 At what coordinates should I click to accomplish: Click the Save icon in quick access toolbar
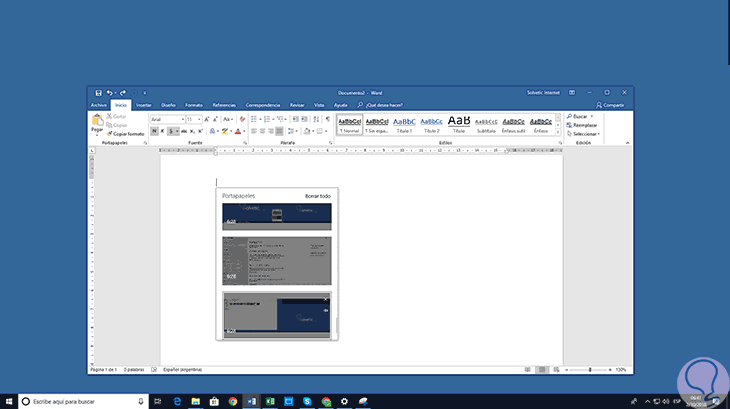(98, 93)
